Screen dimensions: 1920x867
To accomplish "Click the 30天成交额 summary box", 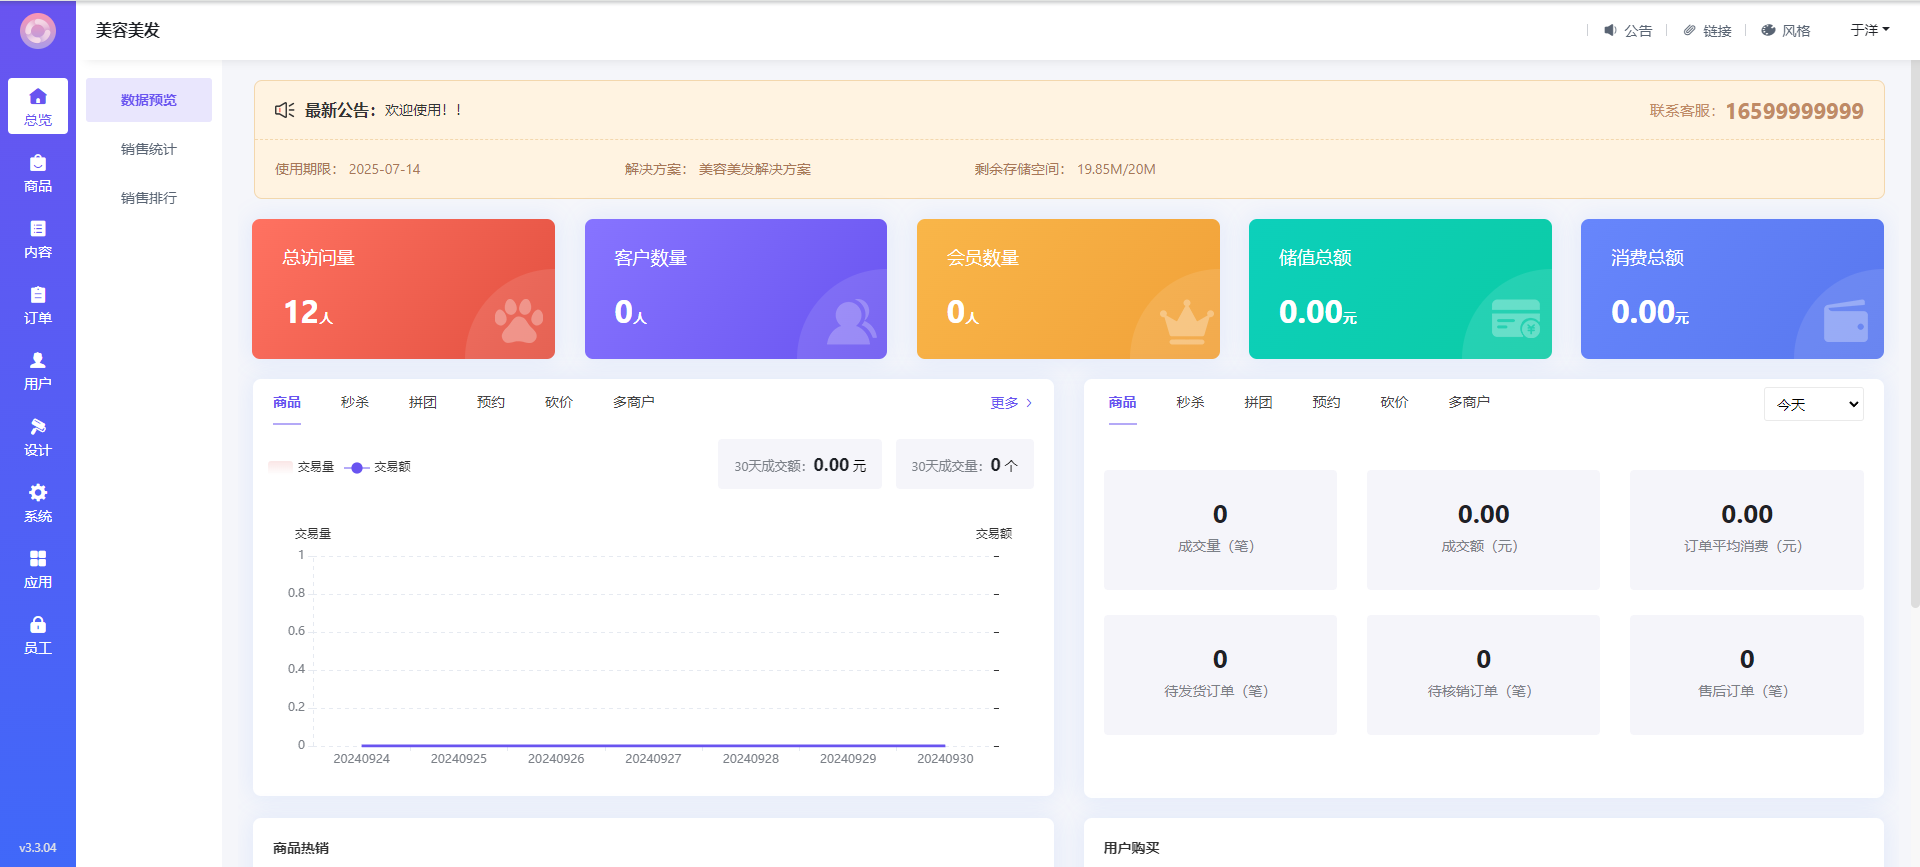I will pyautogui.click(x=800, y=464).
